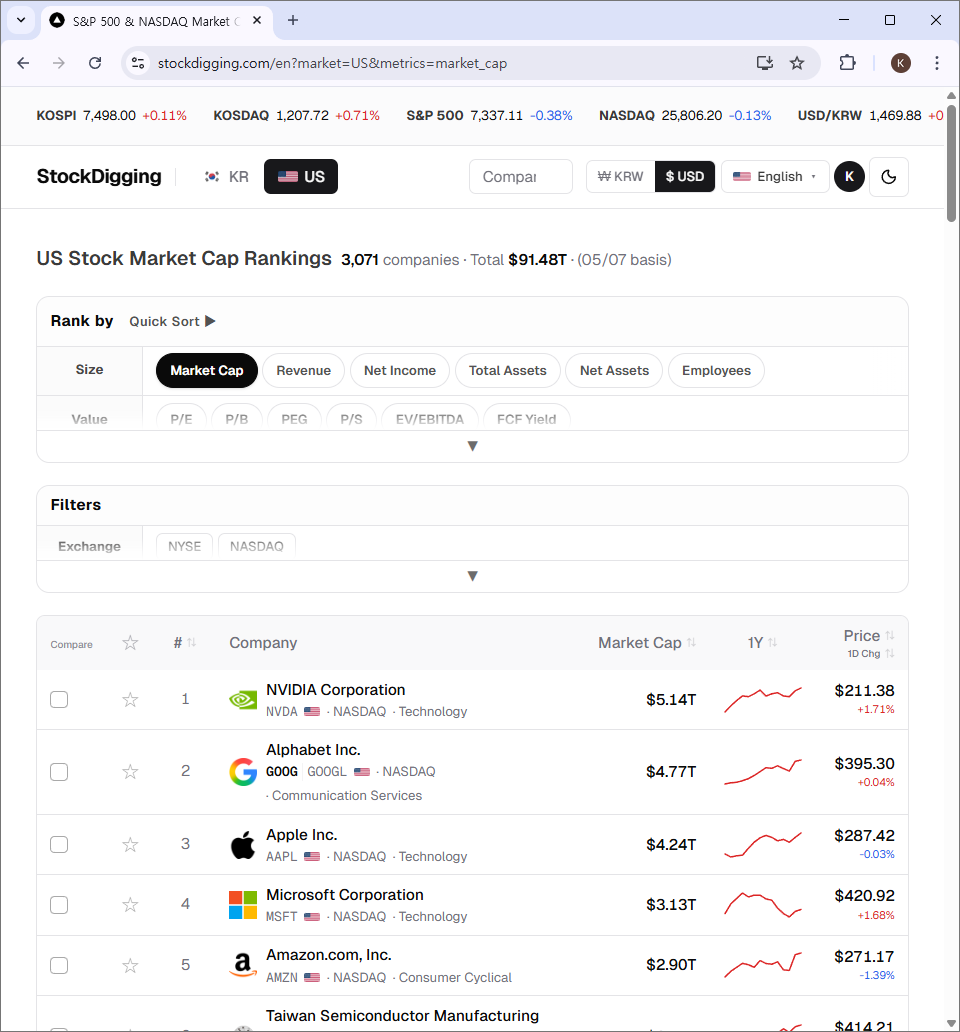Rank by Revenue

click(x=303, y=371)
